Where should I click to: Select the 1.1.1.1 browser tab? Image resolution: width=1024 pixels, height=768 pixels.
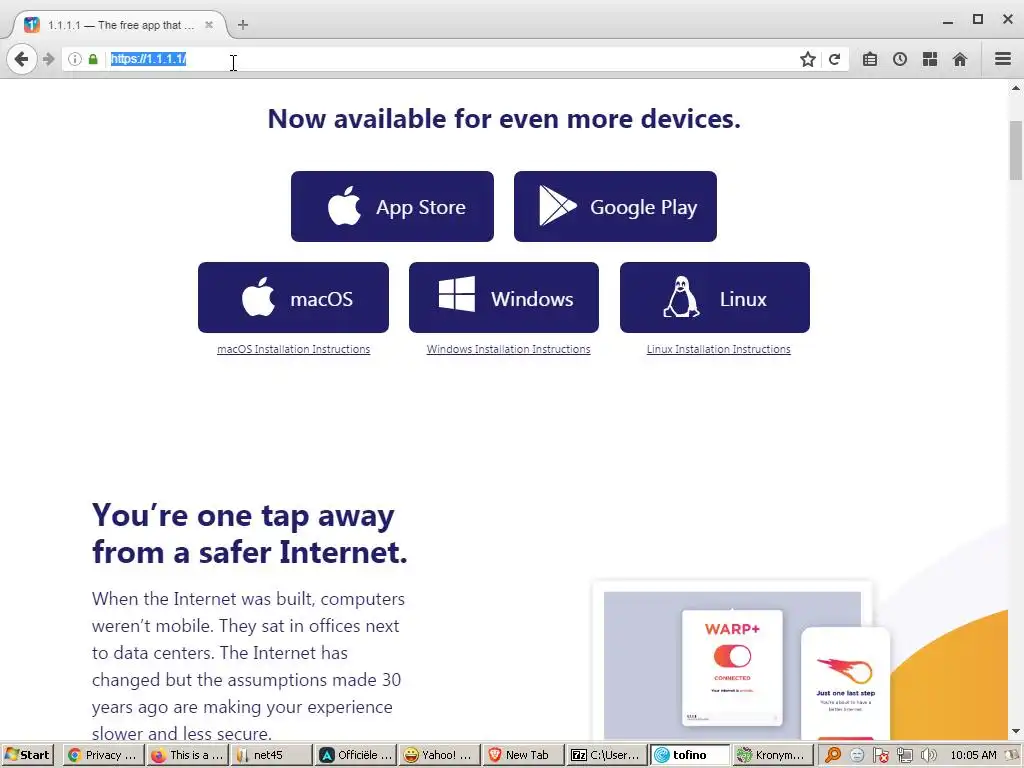click(120, 25)
